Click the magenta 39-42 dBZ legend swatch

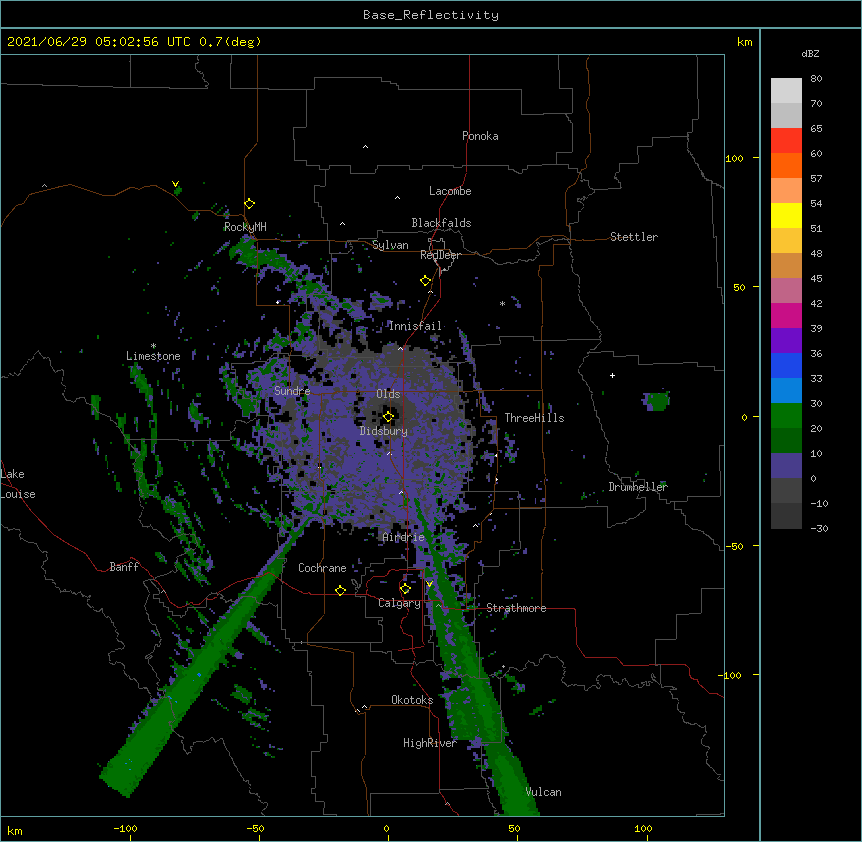coord(786,315)
